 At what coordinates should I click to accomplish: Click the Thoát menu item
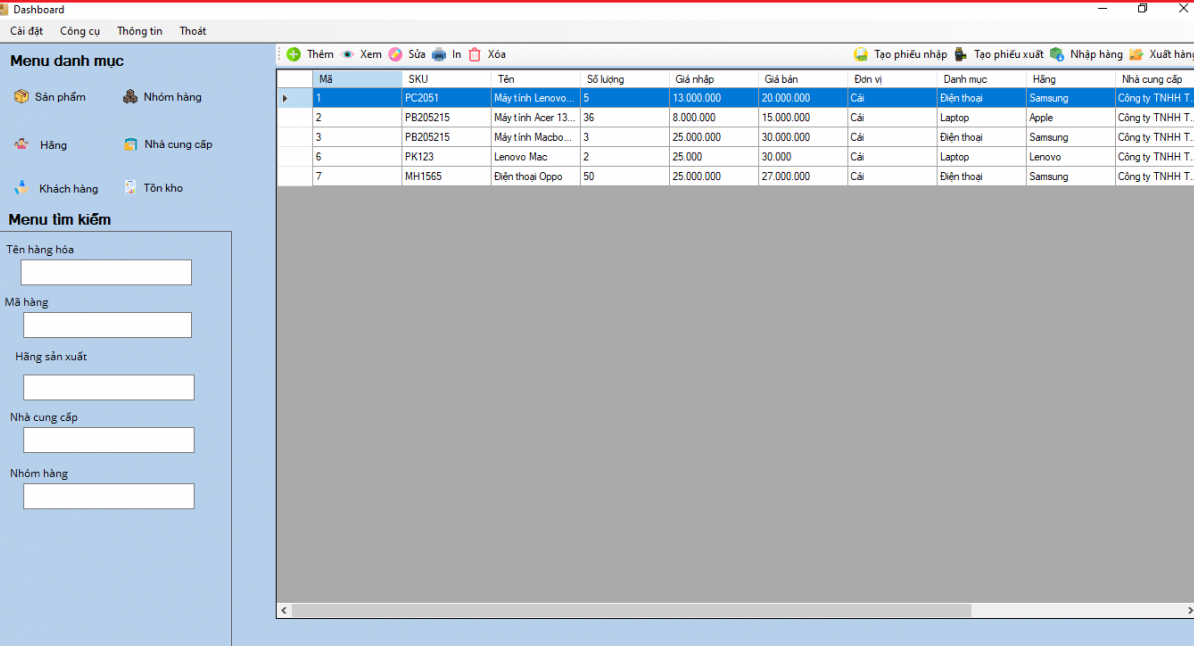[193, 31]
